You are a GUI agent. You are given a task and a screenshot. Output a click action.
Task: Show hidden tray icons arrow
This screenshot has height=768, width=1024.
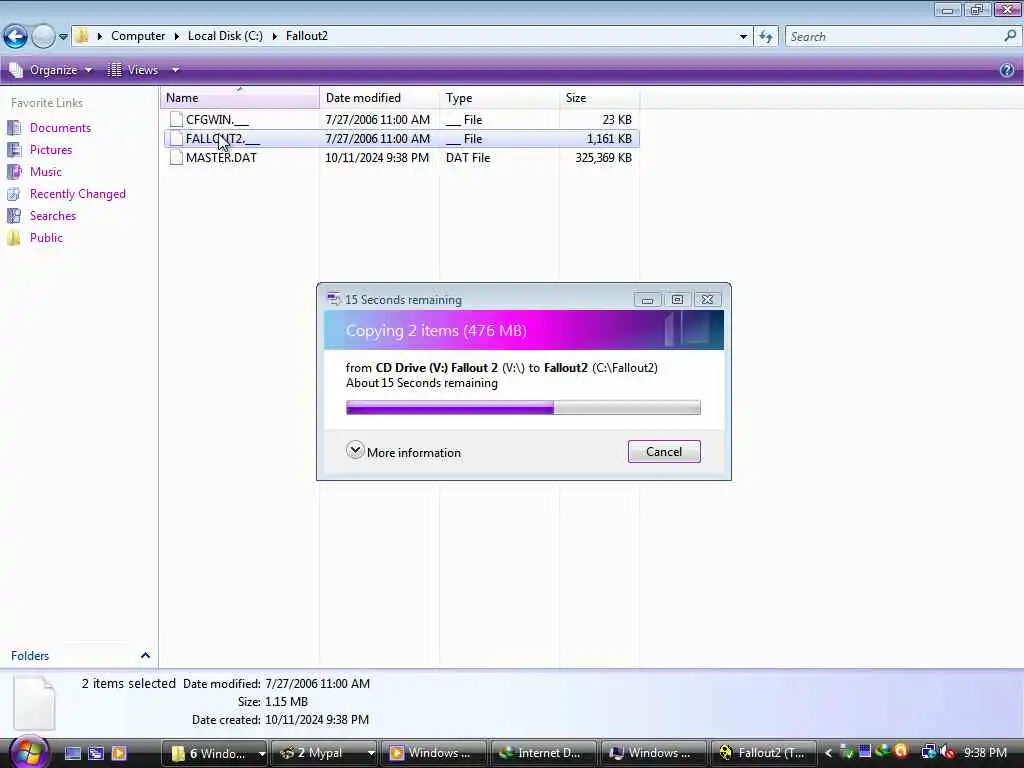828,753
